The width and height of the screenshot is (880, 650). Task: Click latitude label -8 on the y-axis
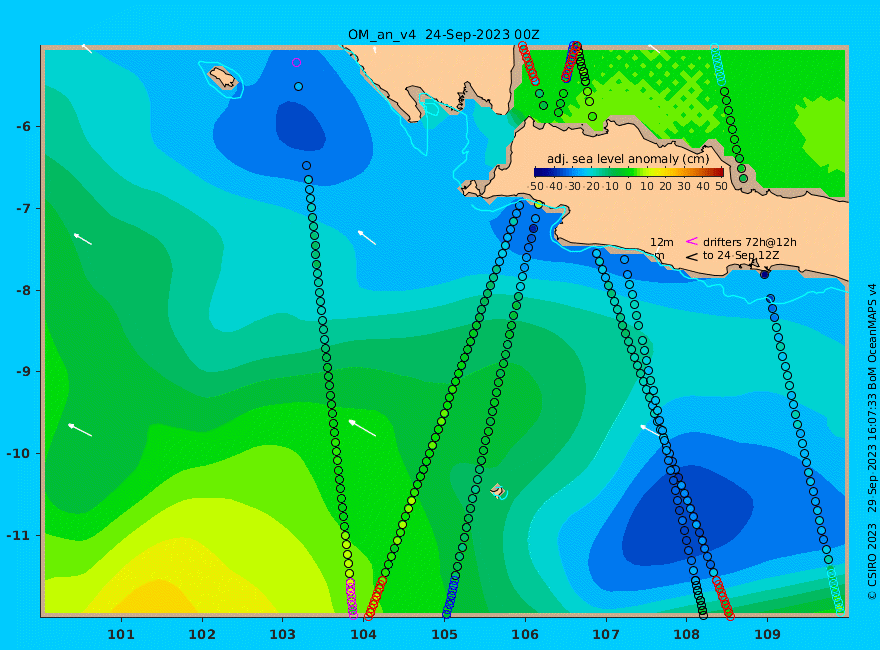tap(23, 291)
